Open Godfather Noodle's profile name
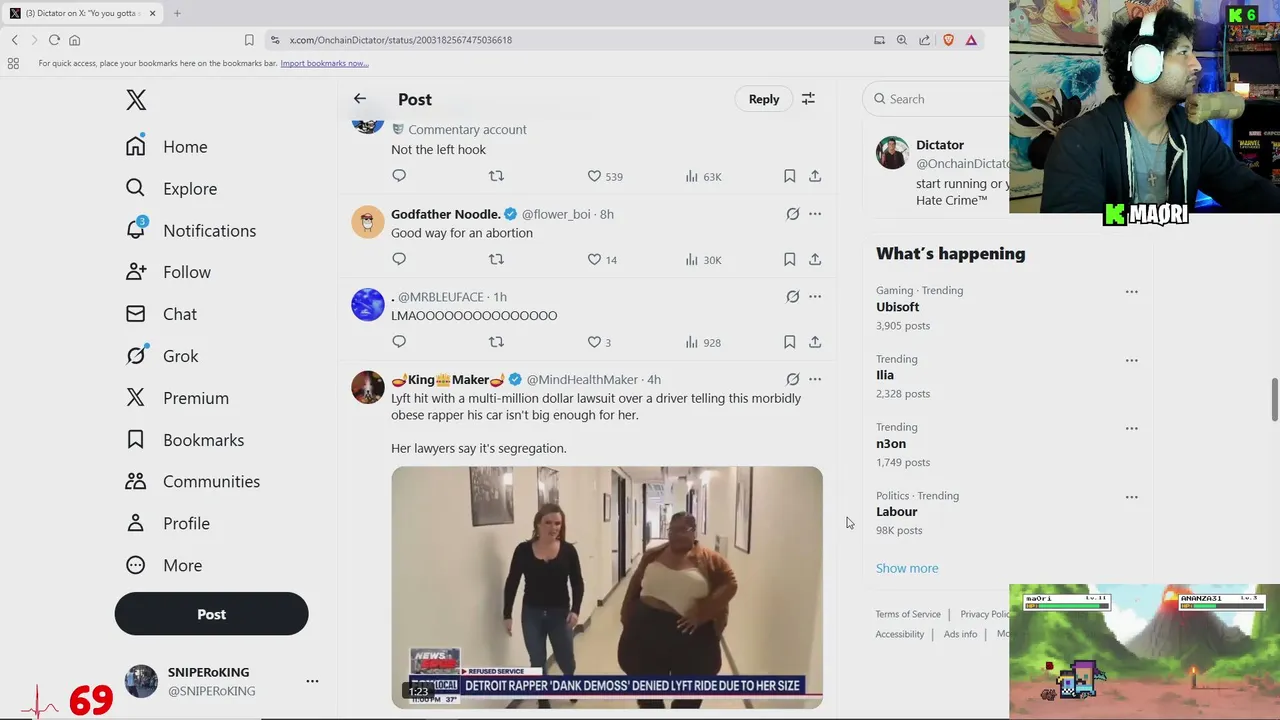This screenshot has height=720, width=1280. (446, 214)
